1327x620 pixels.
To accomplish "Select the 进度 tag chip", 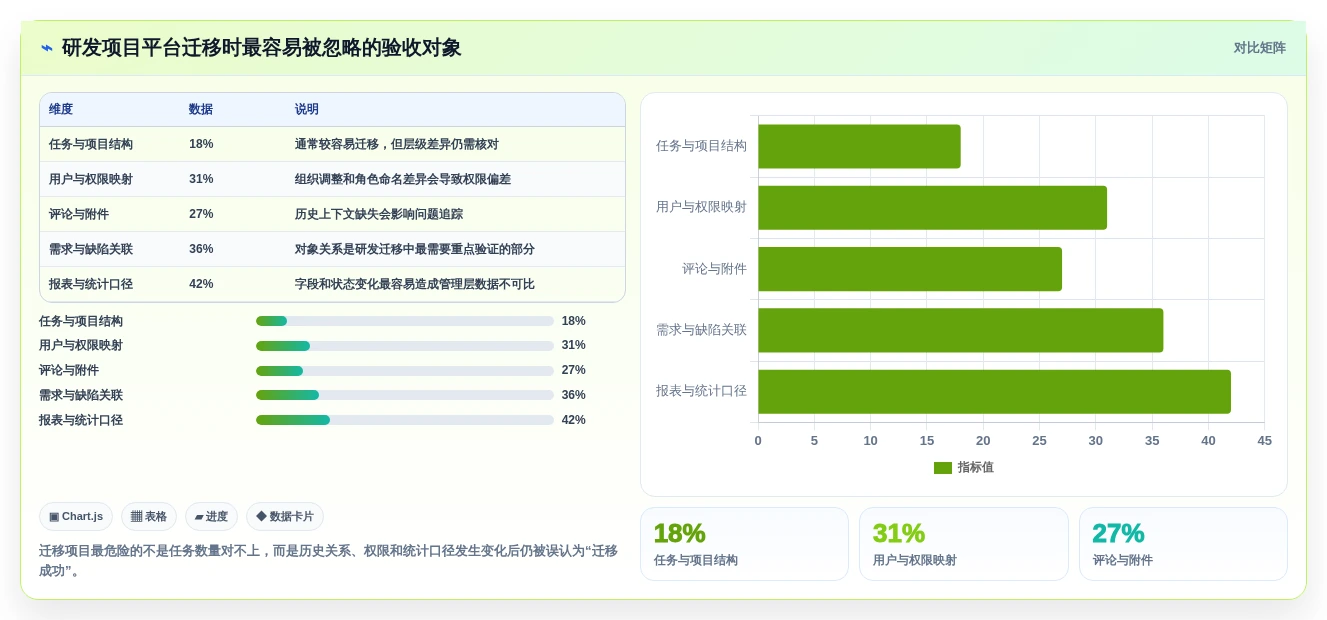I will coord(211,516).
